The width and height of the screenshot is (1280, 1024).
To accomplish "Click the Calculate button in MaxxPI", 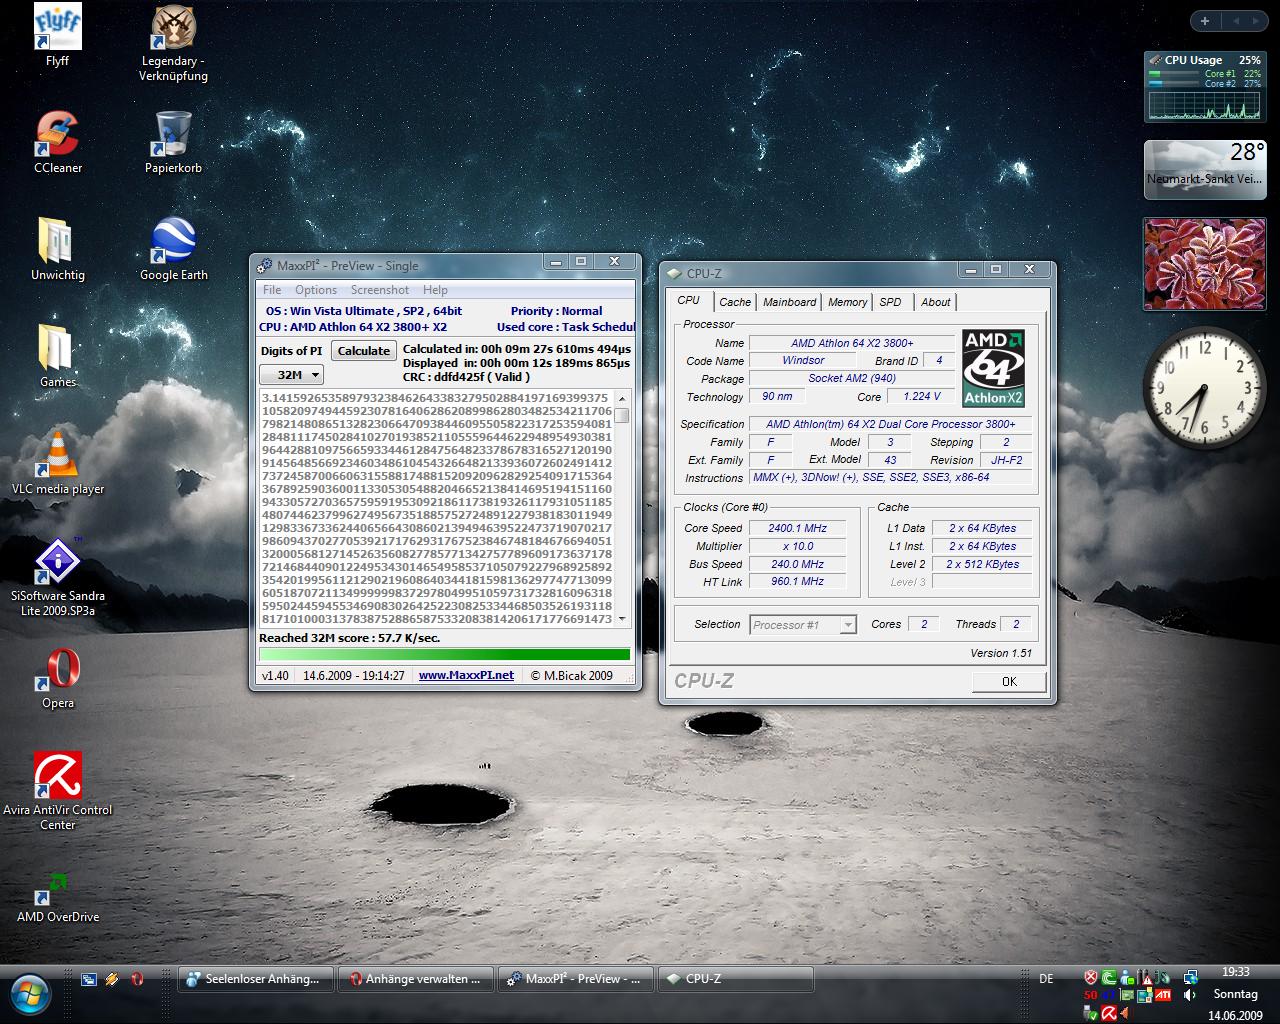I will coord(364,351).
